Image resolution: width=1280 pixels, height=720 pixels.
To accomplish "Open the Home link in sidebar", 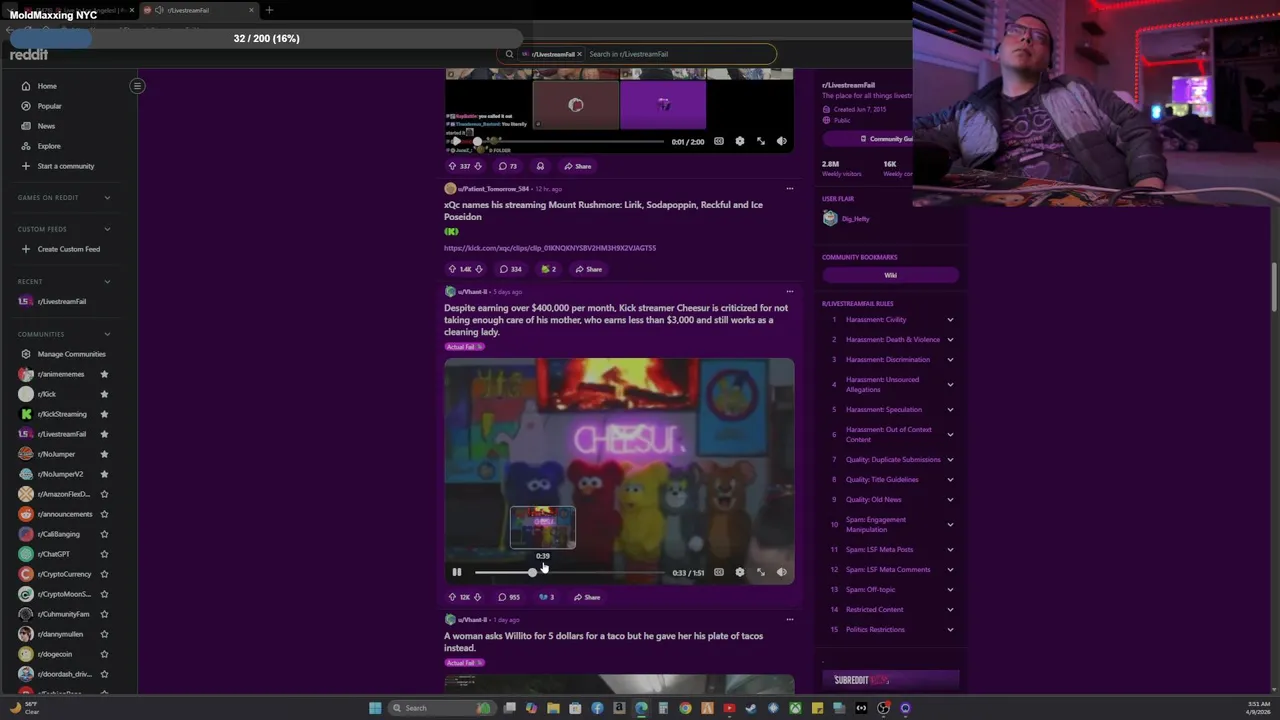I will coord(47,86).
